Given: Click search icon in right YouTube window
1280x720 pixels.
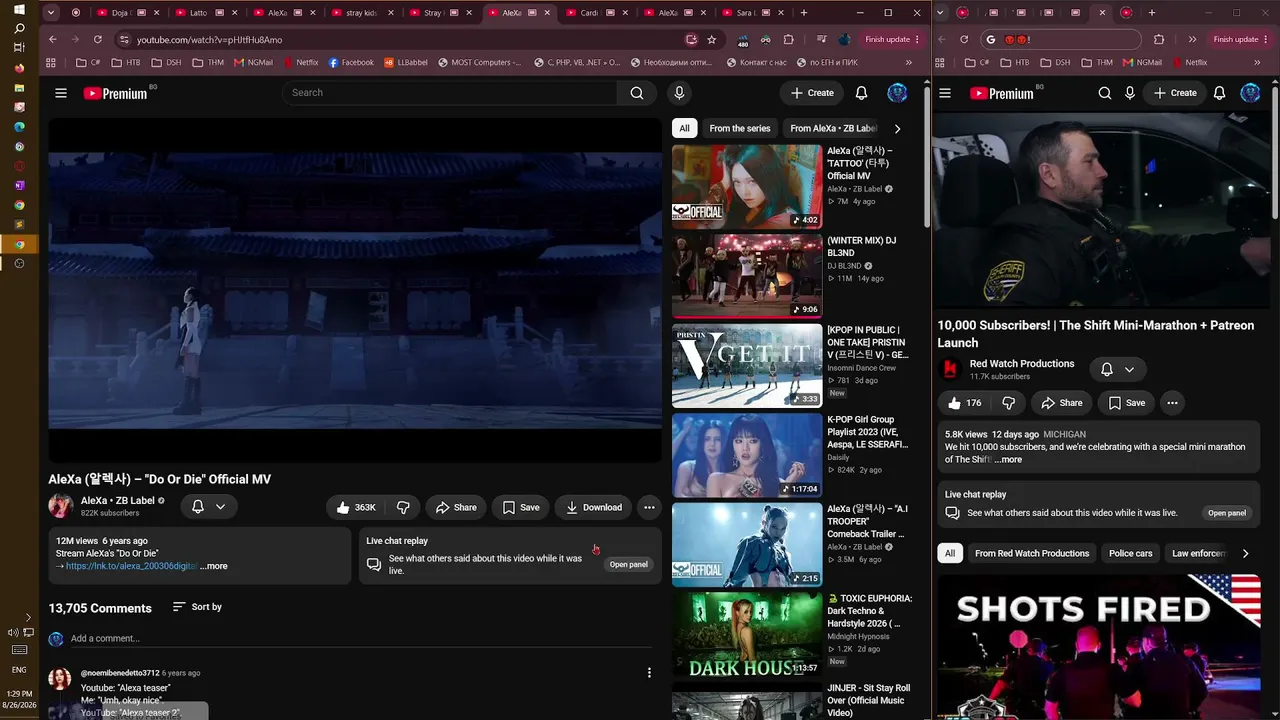Looking at the screenshot, I should 1105,93.
